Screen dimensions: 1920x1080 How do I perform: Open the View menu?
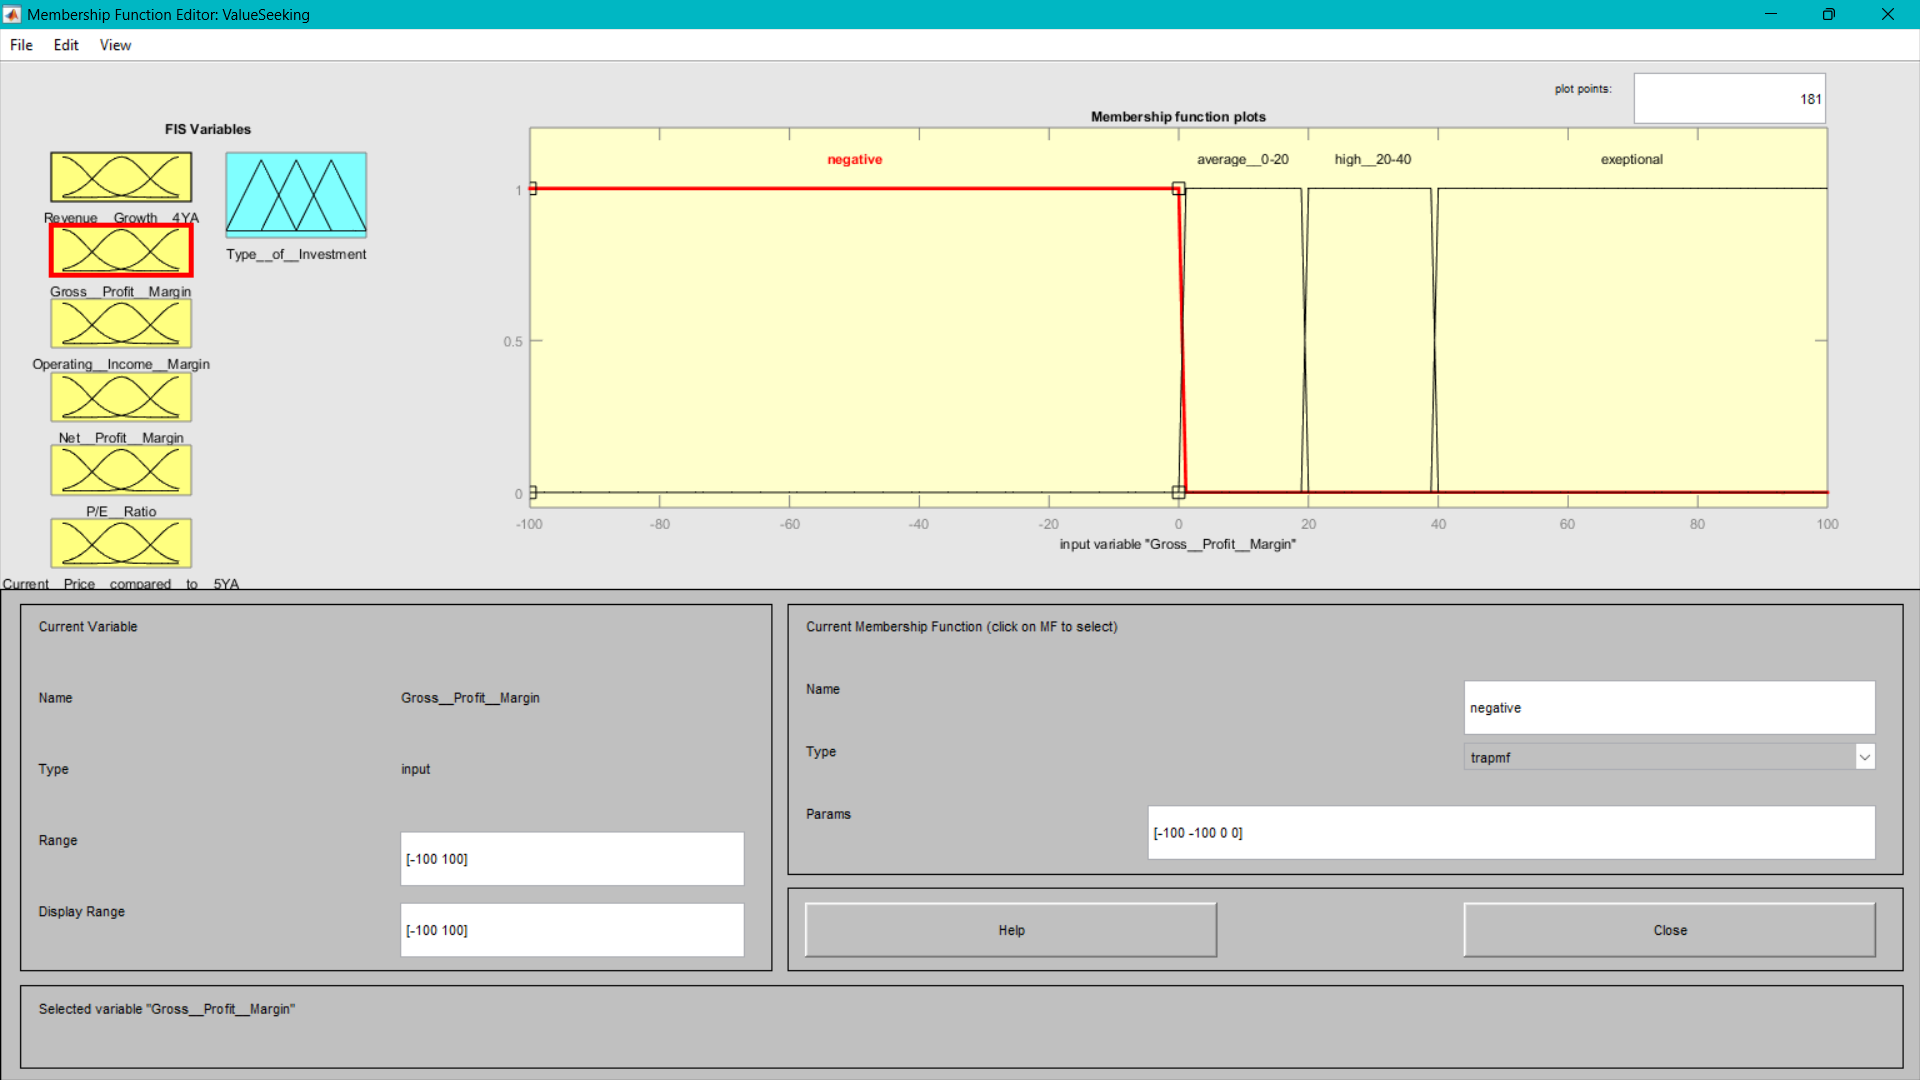[x=115, y=45]
